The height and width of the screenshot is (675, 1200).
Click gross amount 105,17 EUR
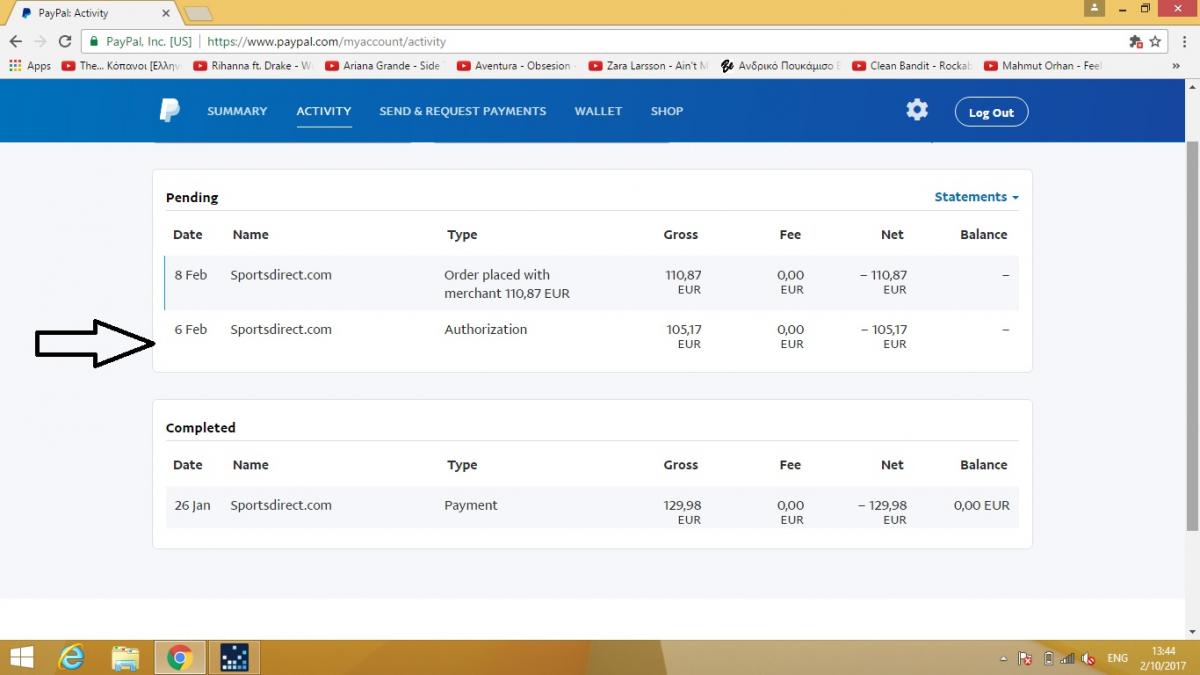[684, 336]
